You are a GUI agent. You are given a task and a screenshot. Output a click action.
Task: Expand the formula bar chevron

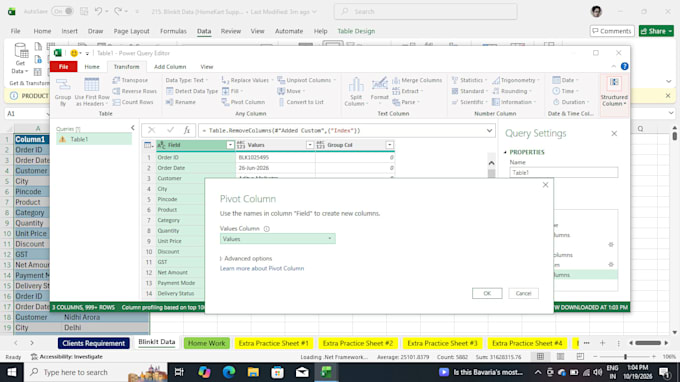(x=489, y=131)
